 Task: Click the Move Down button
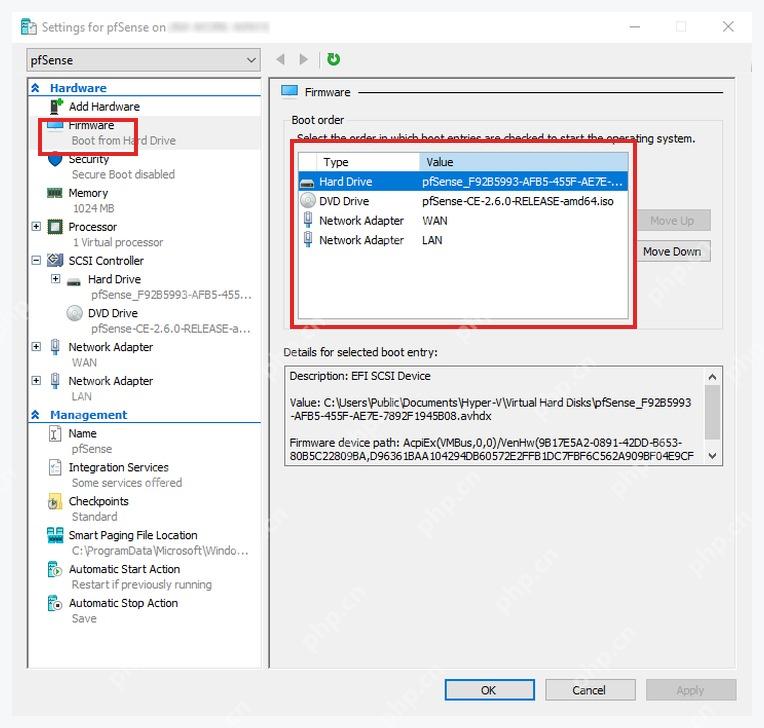tap(672, 251)
